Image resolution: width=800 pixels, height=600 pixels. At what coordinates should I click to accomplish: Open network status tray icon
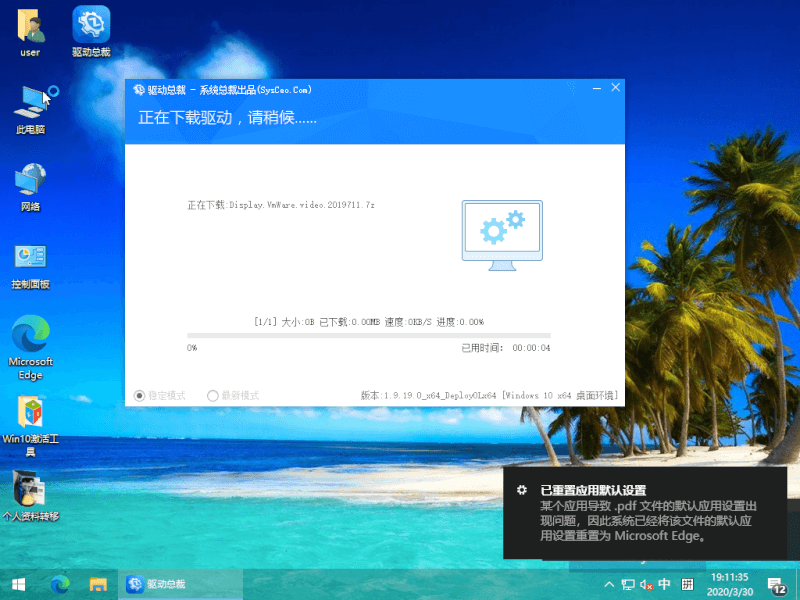pos(628,585)
